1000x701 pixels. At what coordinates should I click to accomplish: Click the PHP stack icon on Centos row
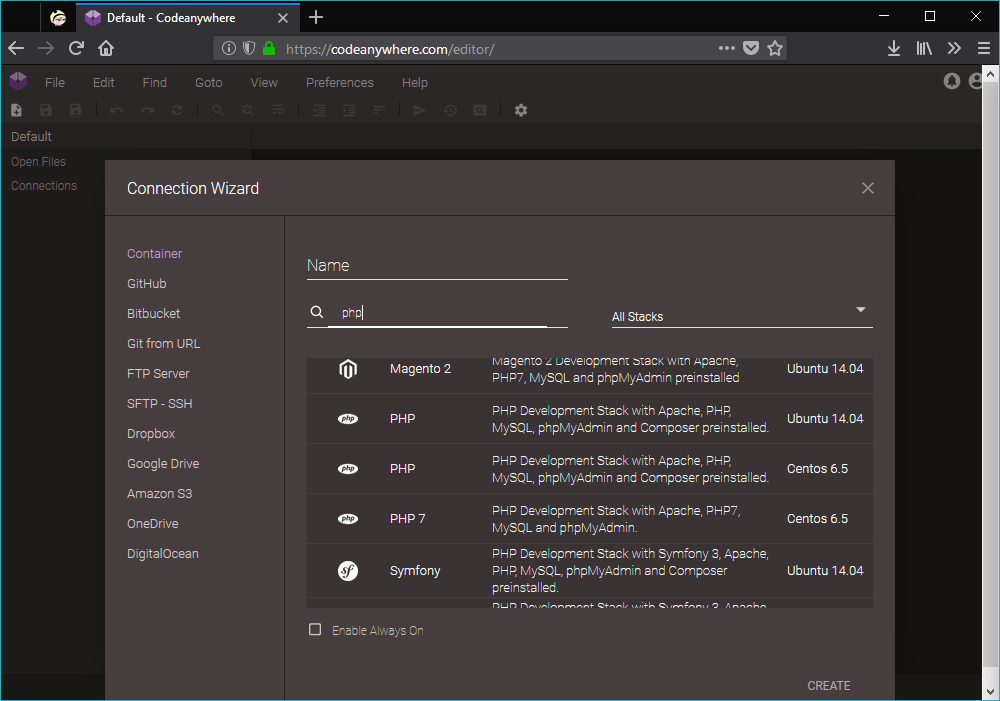(x=347, y=468)
